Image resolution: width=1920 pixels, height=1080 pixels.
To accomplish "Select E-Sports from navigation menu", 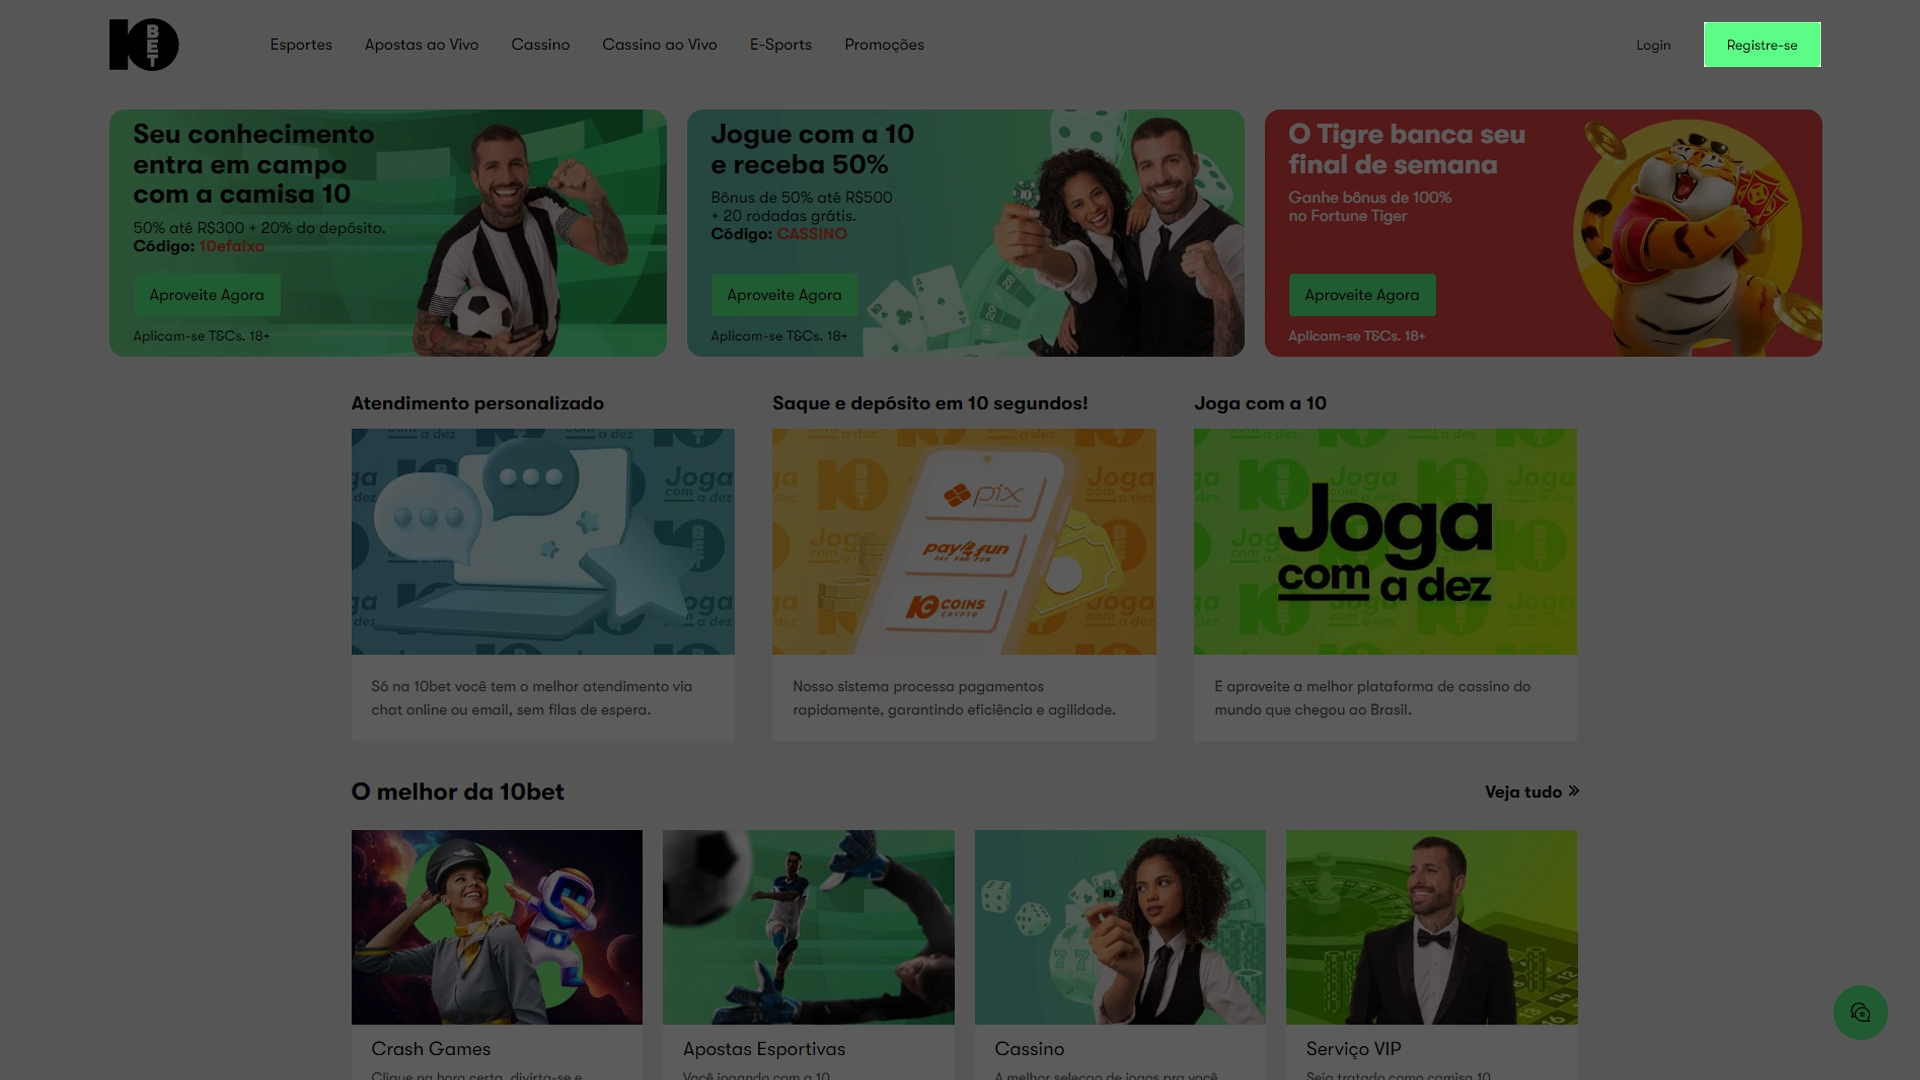I will tap(781, 45).
